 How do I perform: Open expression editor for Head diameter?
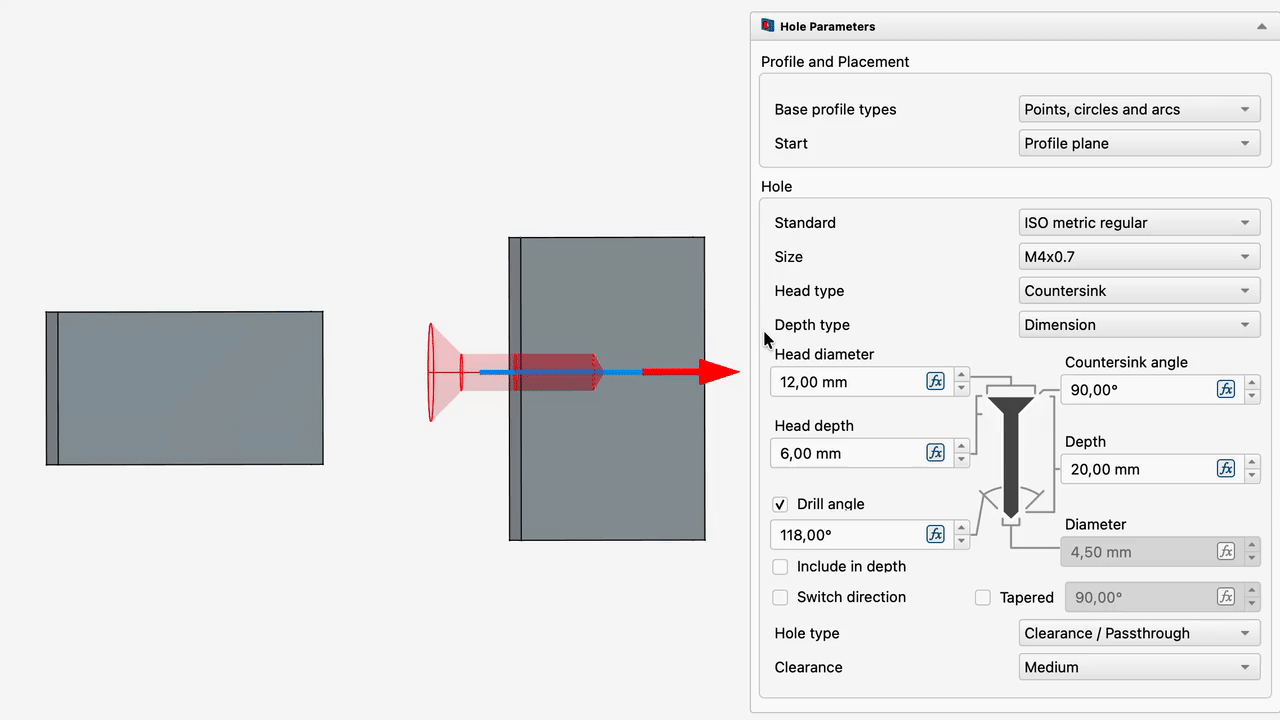(935, 381)
